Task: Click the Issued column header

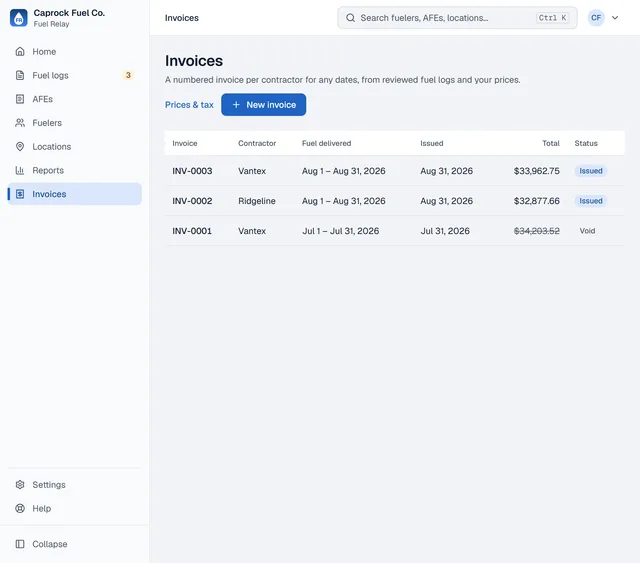Action: tap(432, 143)
